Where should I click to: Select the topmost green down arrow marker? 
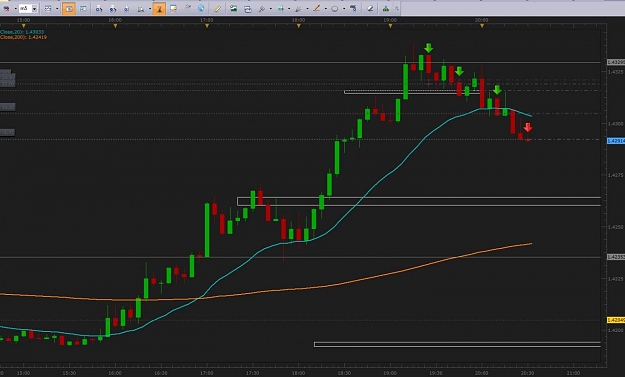[428, 48]
